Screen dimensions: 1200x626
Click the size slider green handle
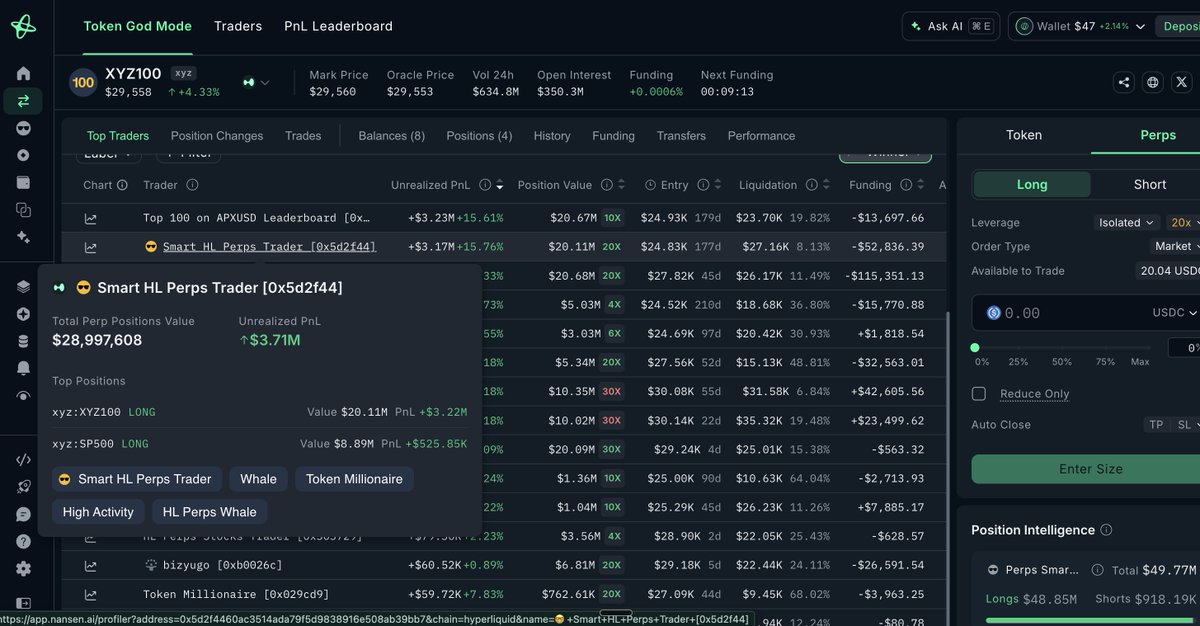(x=975, y=347)
